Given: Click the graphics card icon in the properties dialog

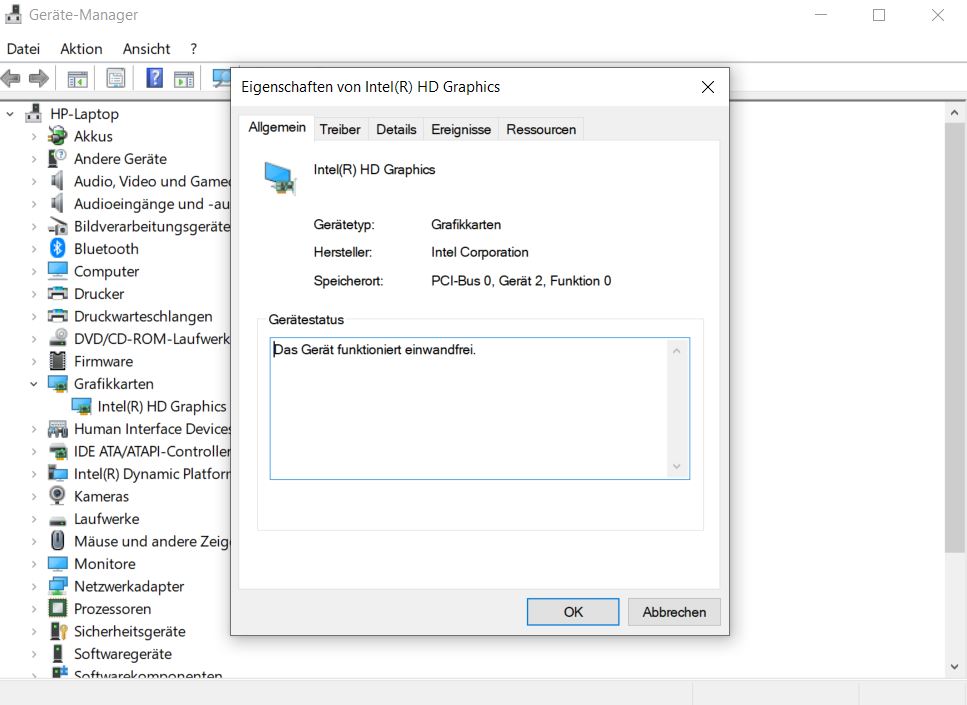Looking at the screenshot, I should tap(281, 178).
